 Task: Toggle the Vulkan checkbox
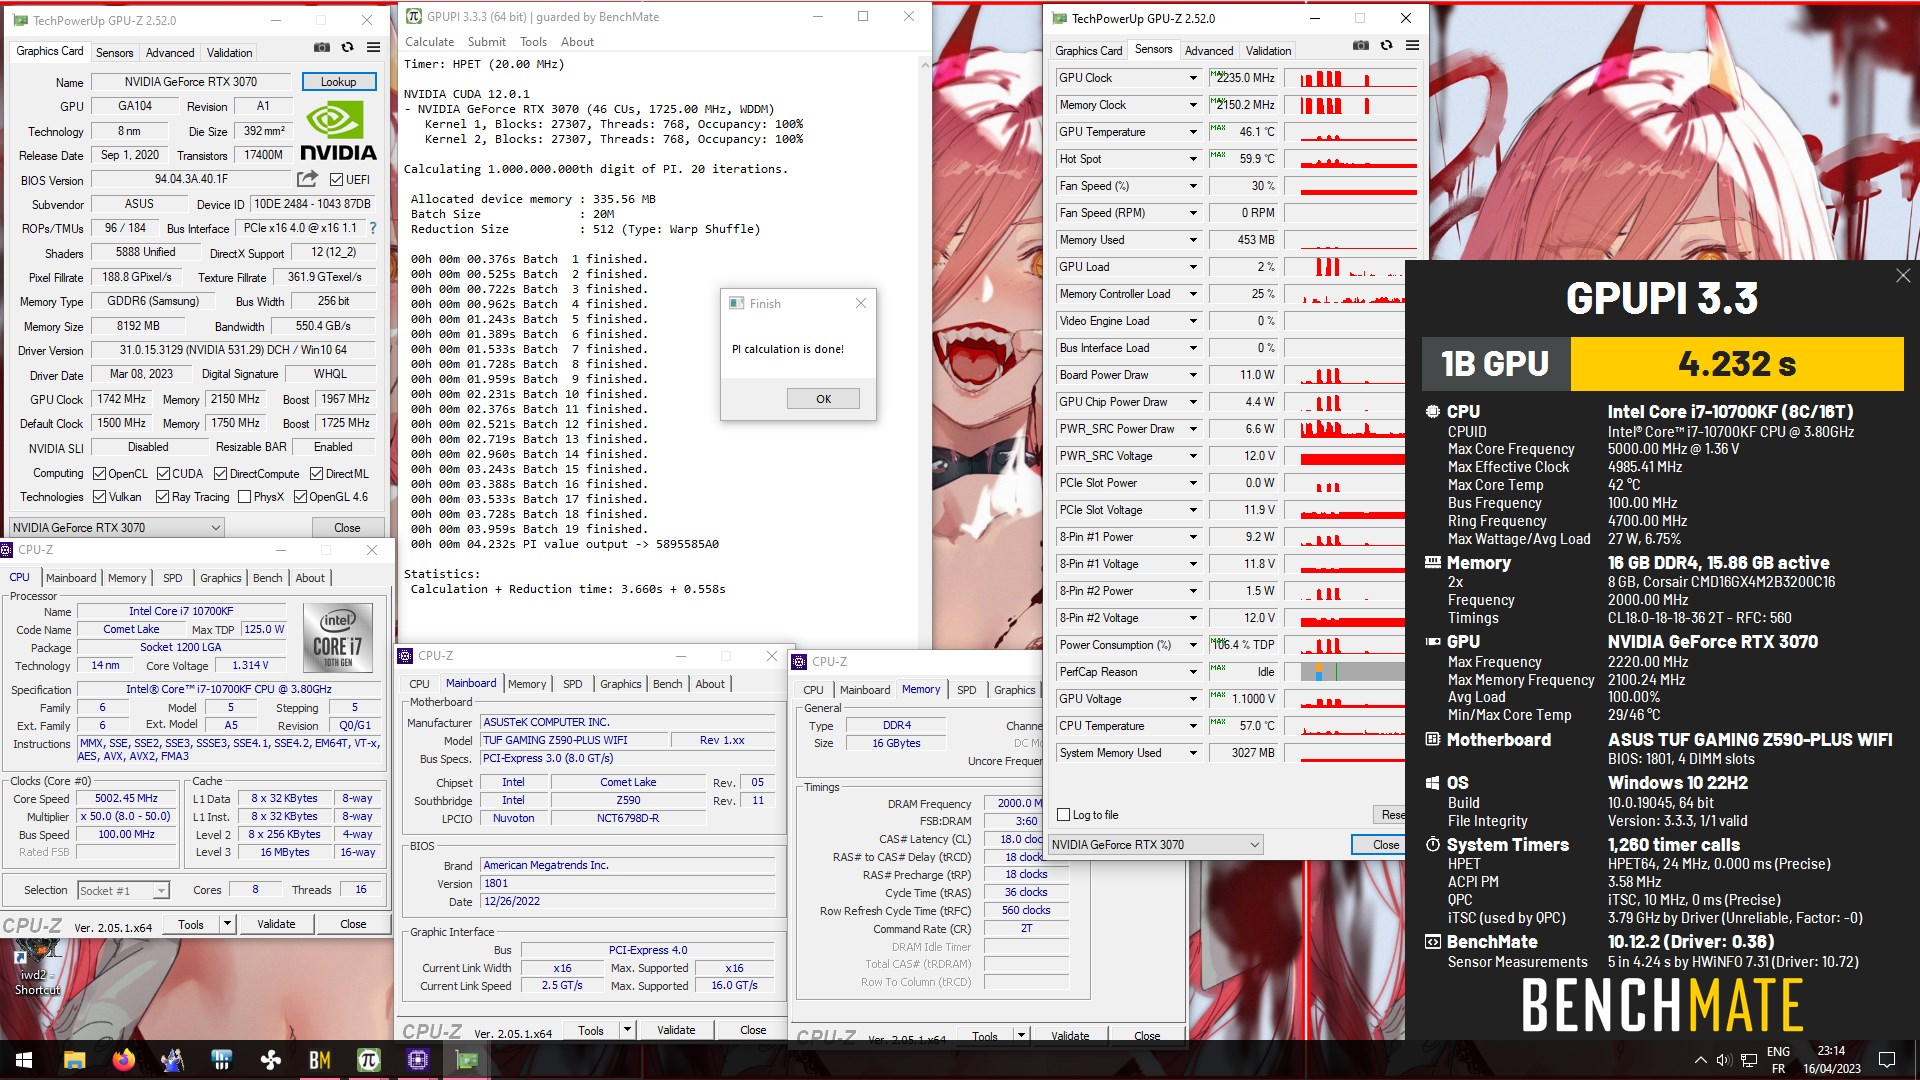pyautogui.click(x=99, y=496)
